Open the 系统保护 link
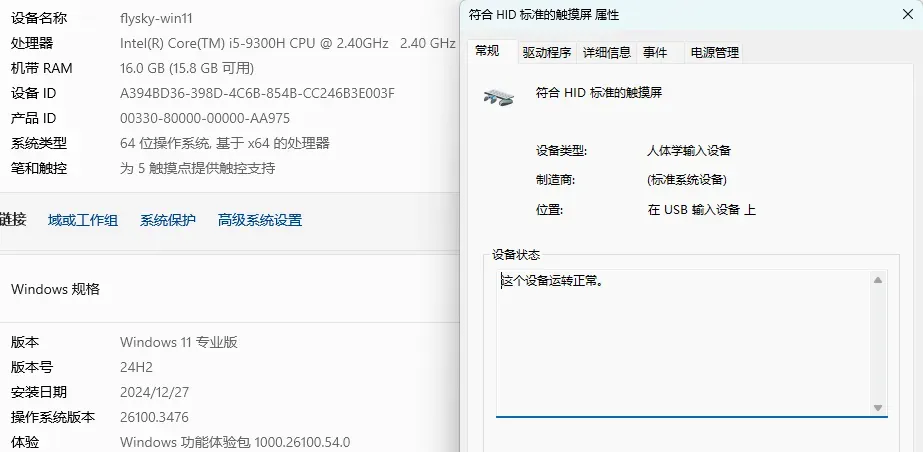The height and width of the screenshot is (452, 923). (168, 220)
